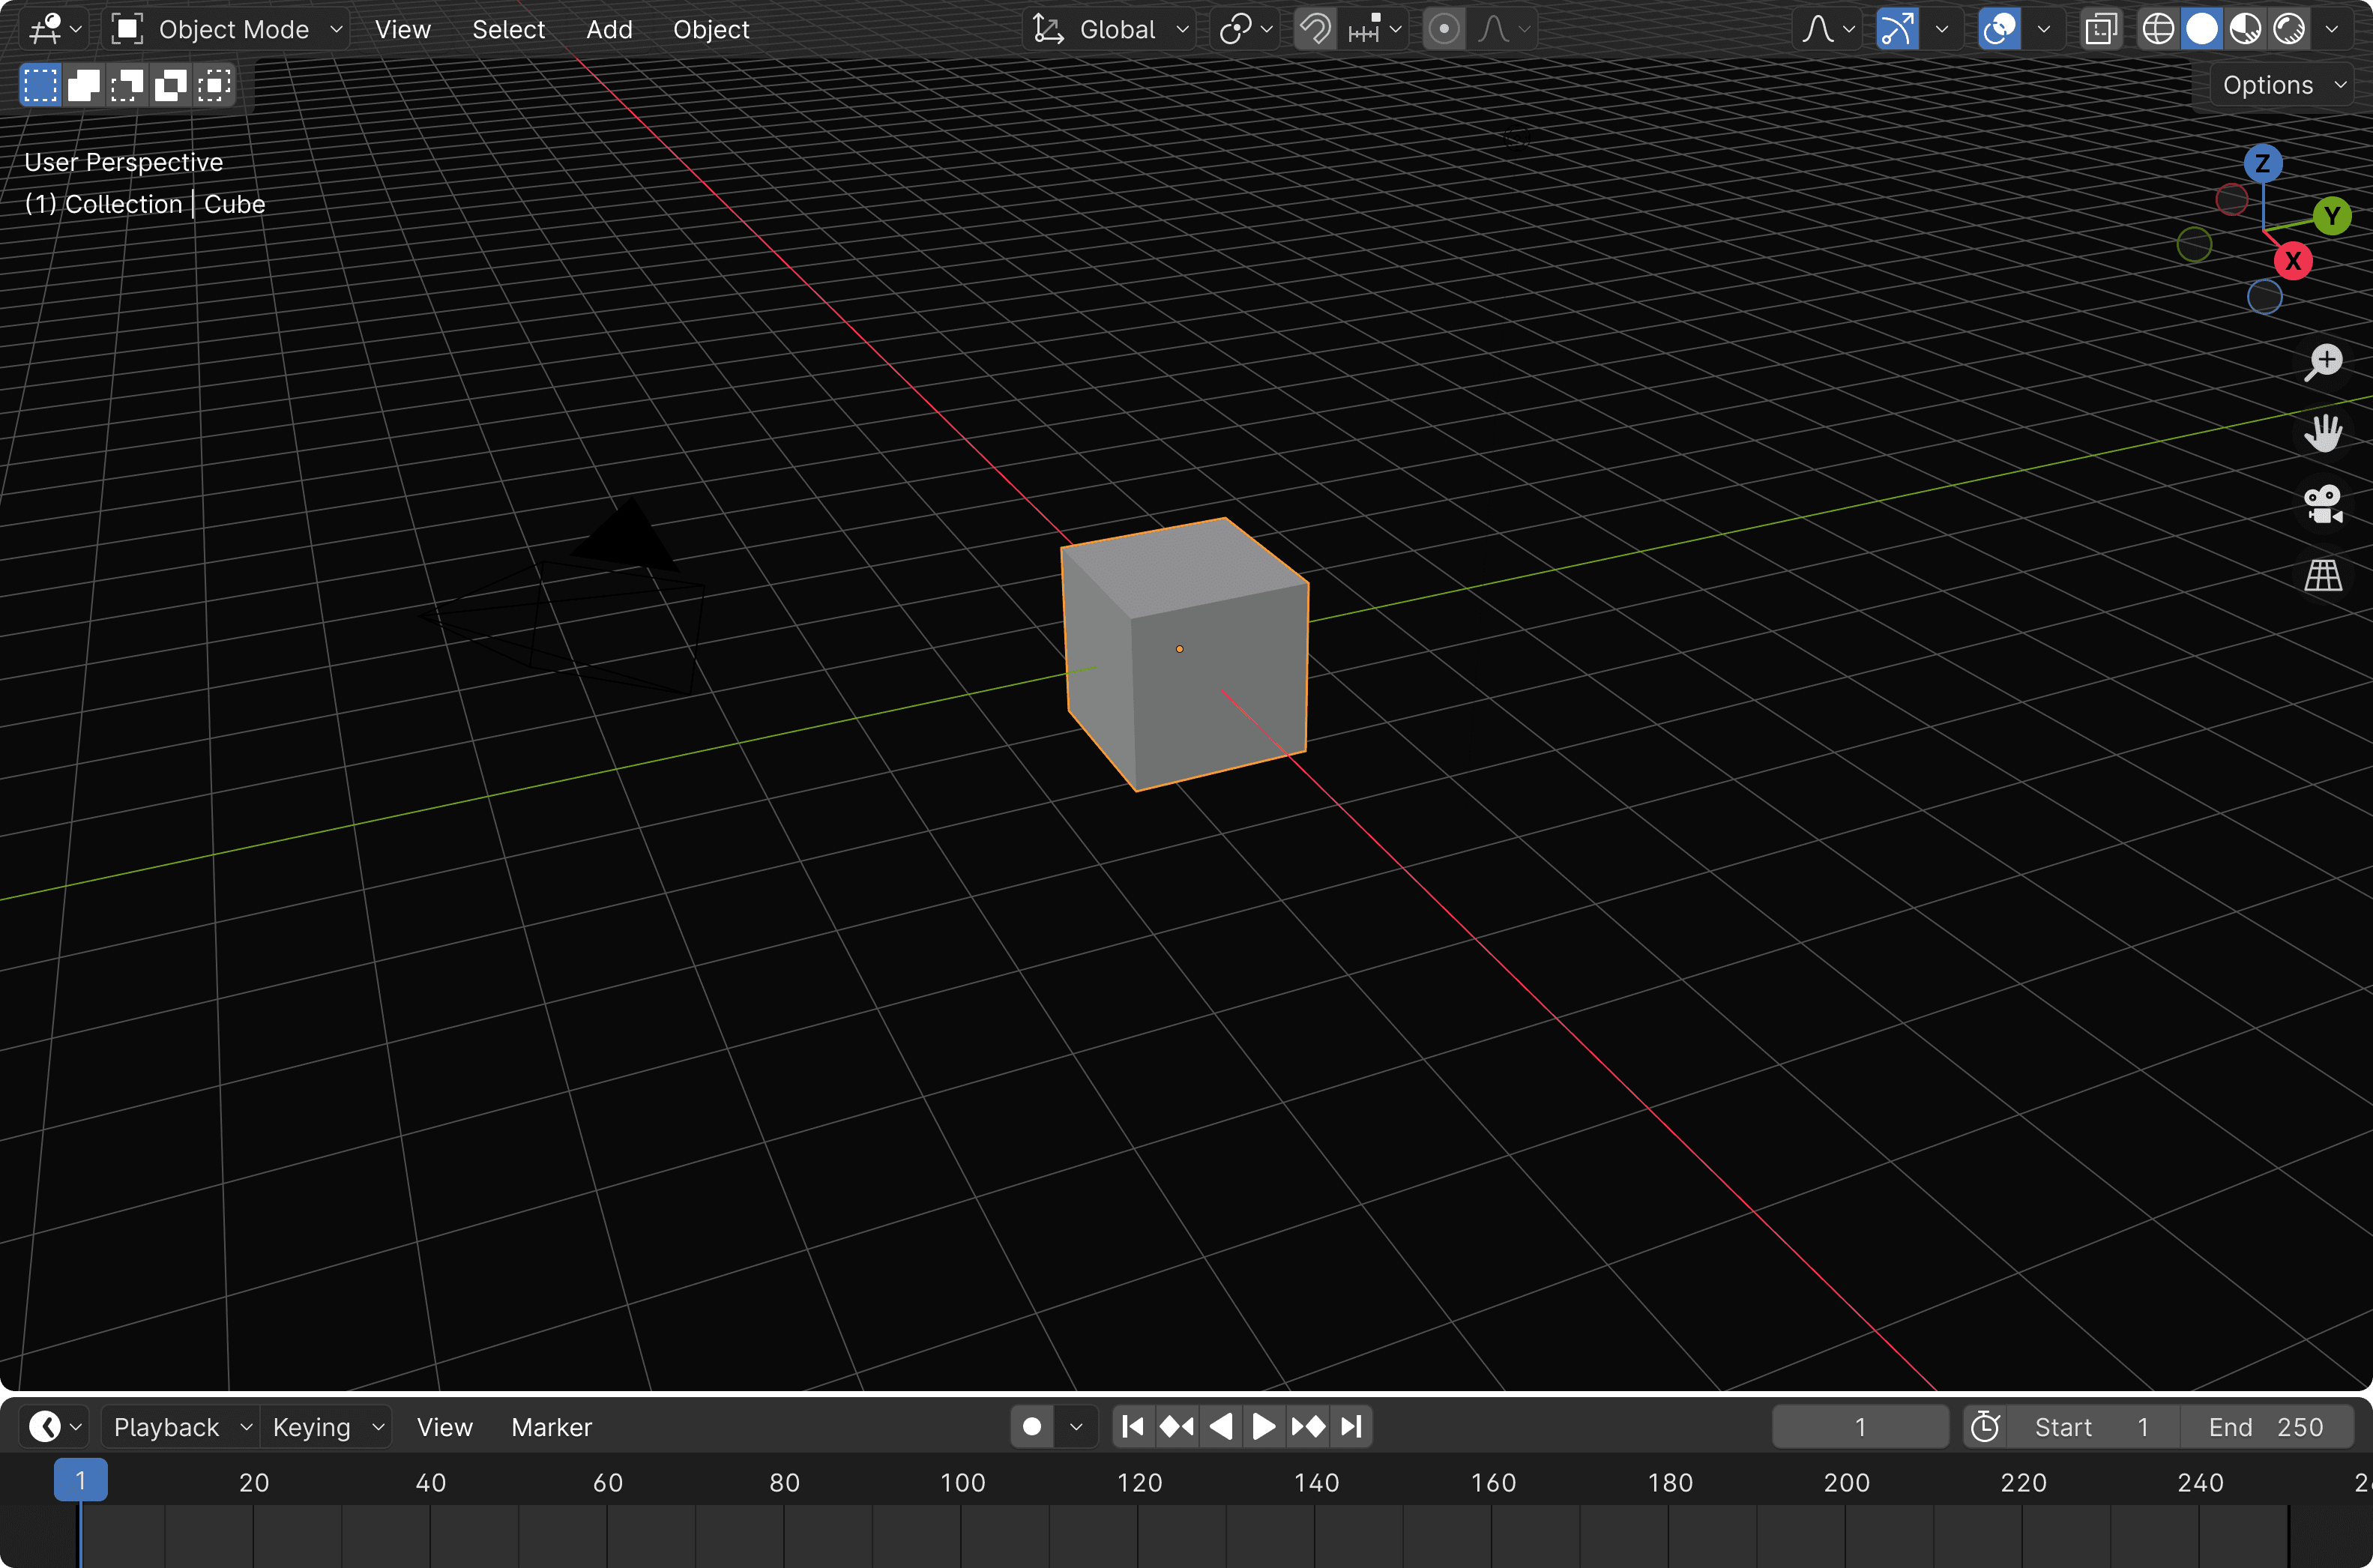This screenshot has height=1568, width=2373.
Task: Switch between perspective and orthographic with grid icon
Action: click(x=2323, y=575)
